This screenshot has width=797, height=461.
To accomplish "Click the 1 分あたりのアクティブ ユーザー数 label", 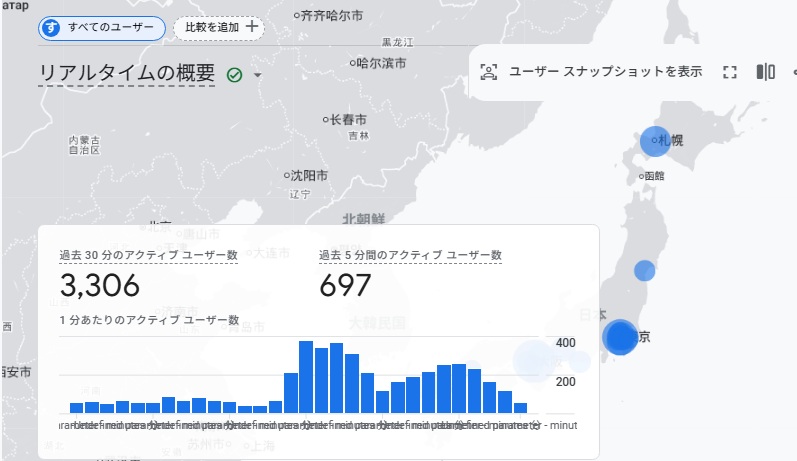I will pyautogui.click(x=149, y=320).
